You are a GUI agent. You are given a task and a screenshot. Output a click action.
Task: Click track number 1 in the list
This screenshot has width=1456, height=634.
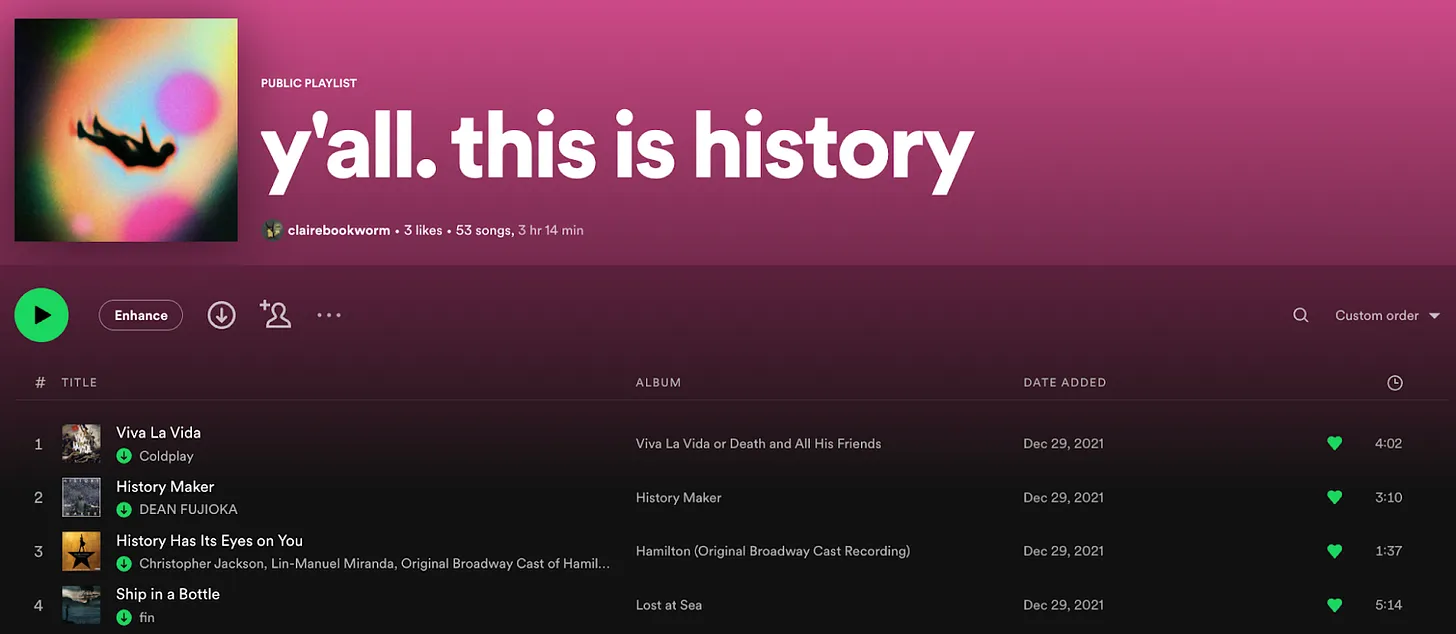[39, 443]
